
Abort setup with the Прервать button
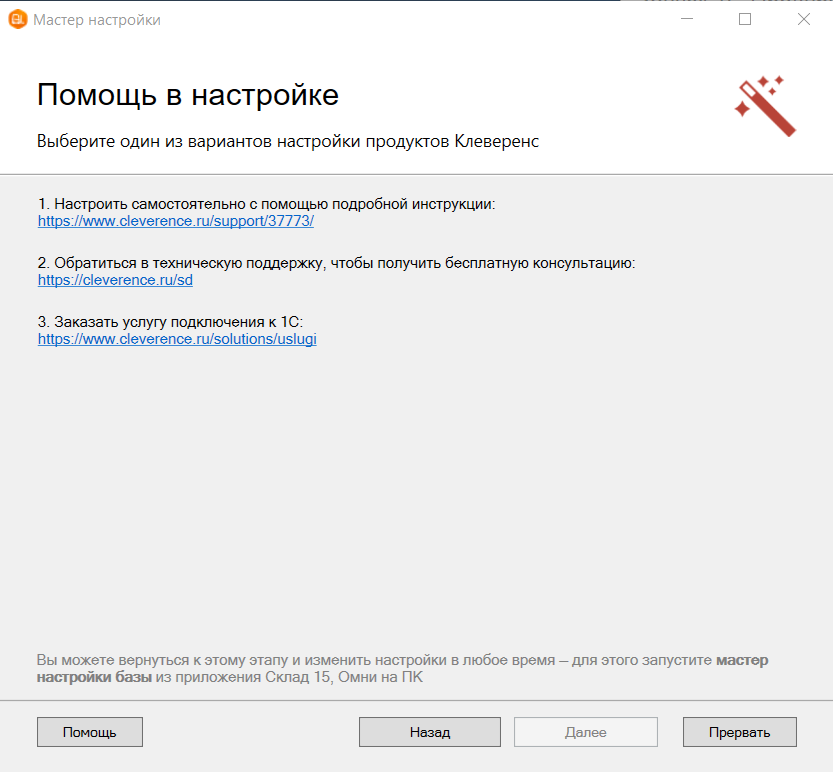tap(740, 732)
